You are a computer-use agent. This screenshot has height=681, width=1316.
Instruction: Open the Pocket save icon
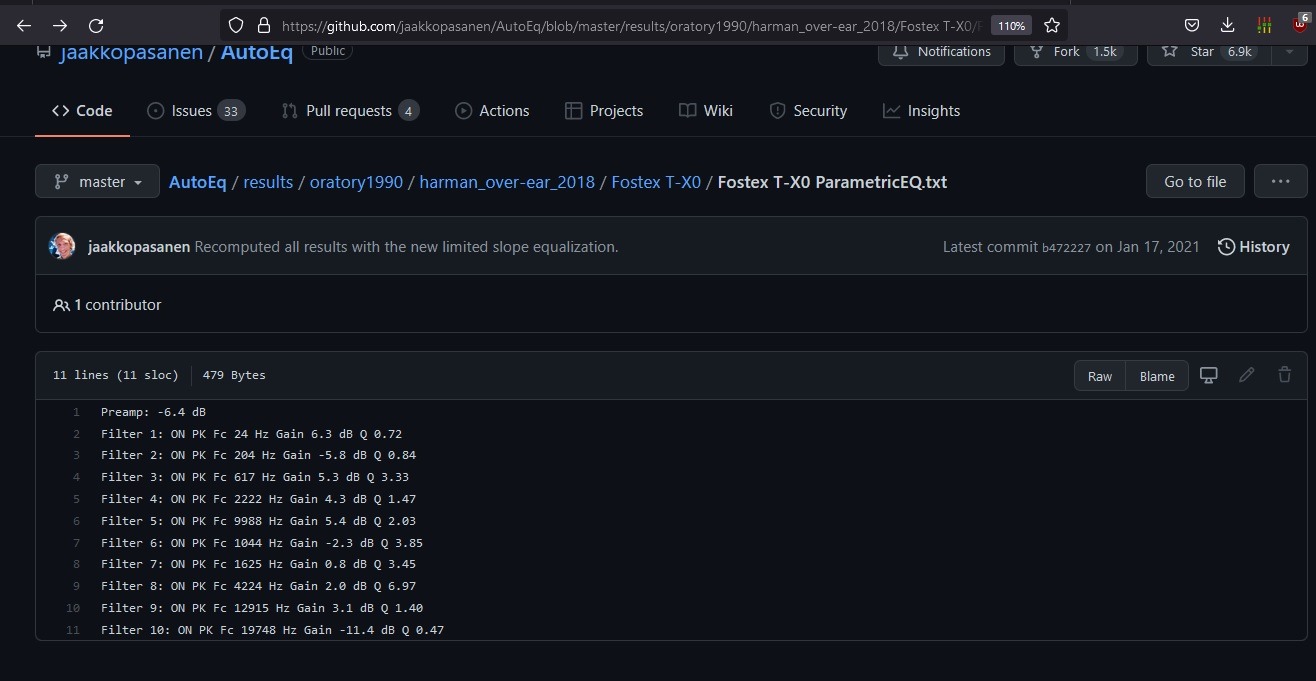1192,25
